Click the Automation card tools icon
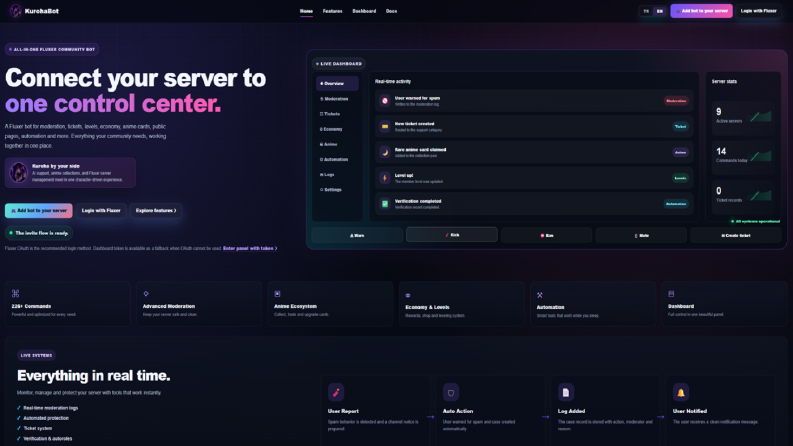793x446 pixels. (540, 295)
